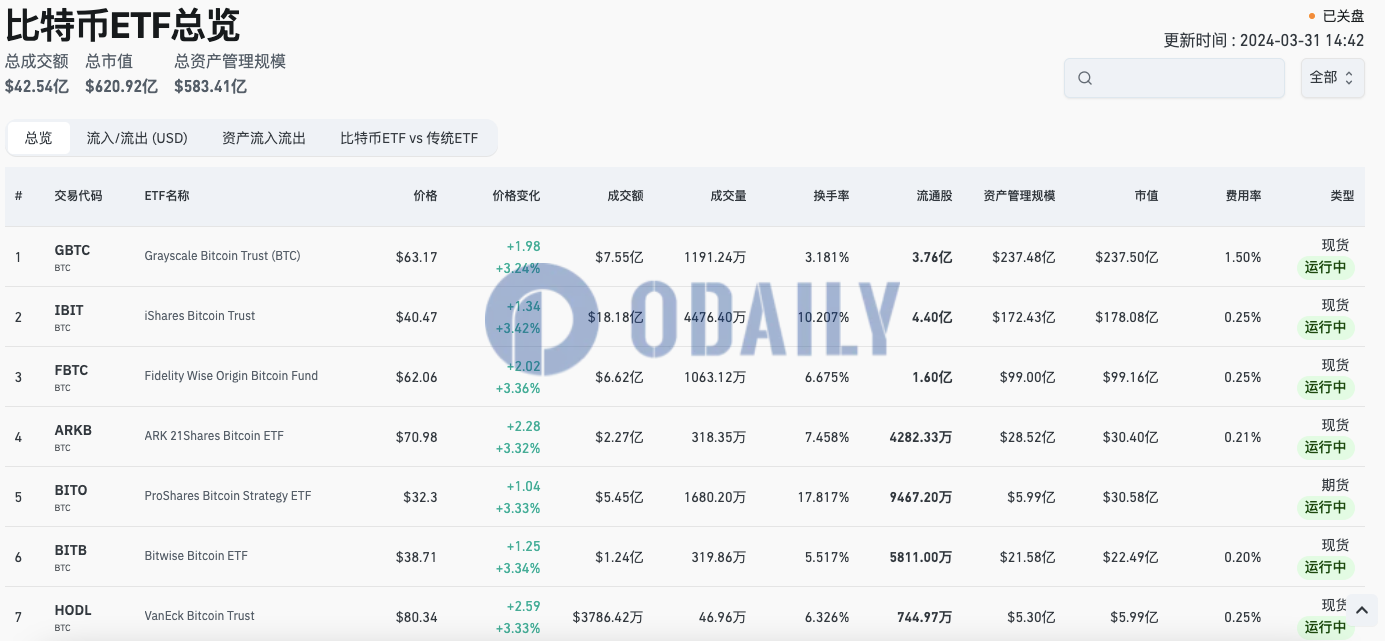This screenshot has width=1385, height=641.
Task: Click inside the search input field
Action: click(1174, 78)
